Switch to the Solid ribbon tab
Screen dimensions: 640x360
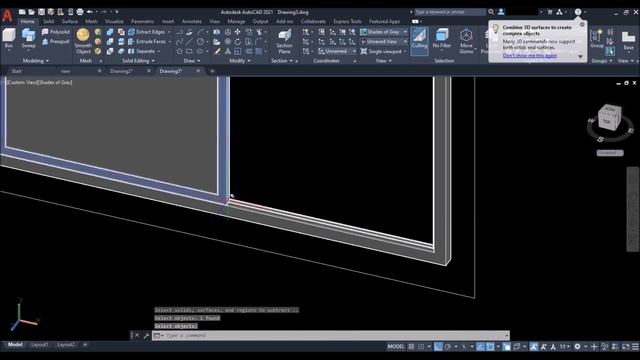[49, 21]
